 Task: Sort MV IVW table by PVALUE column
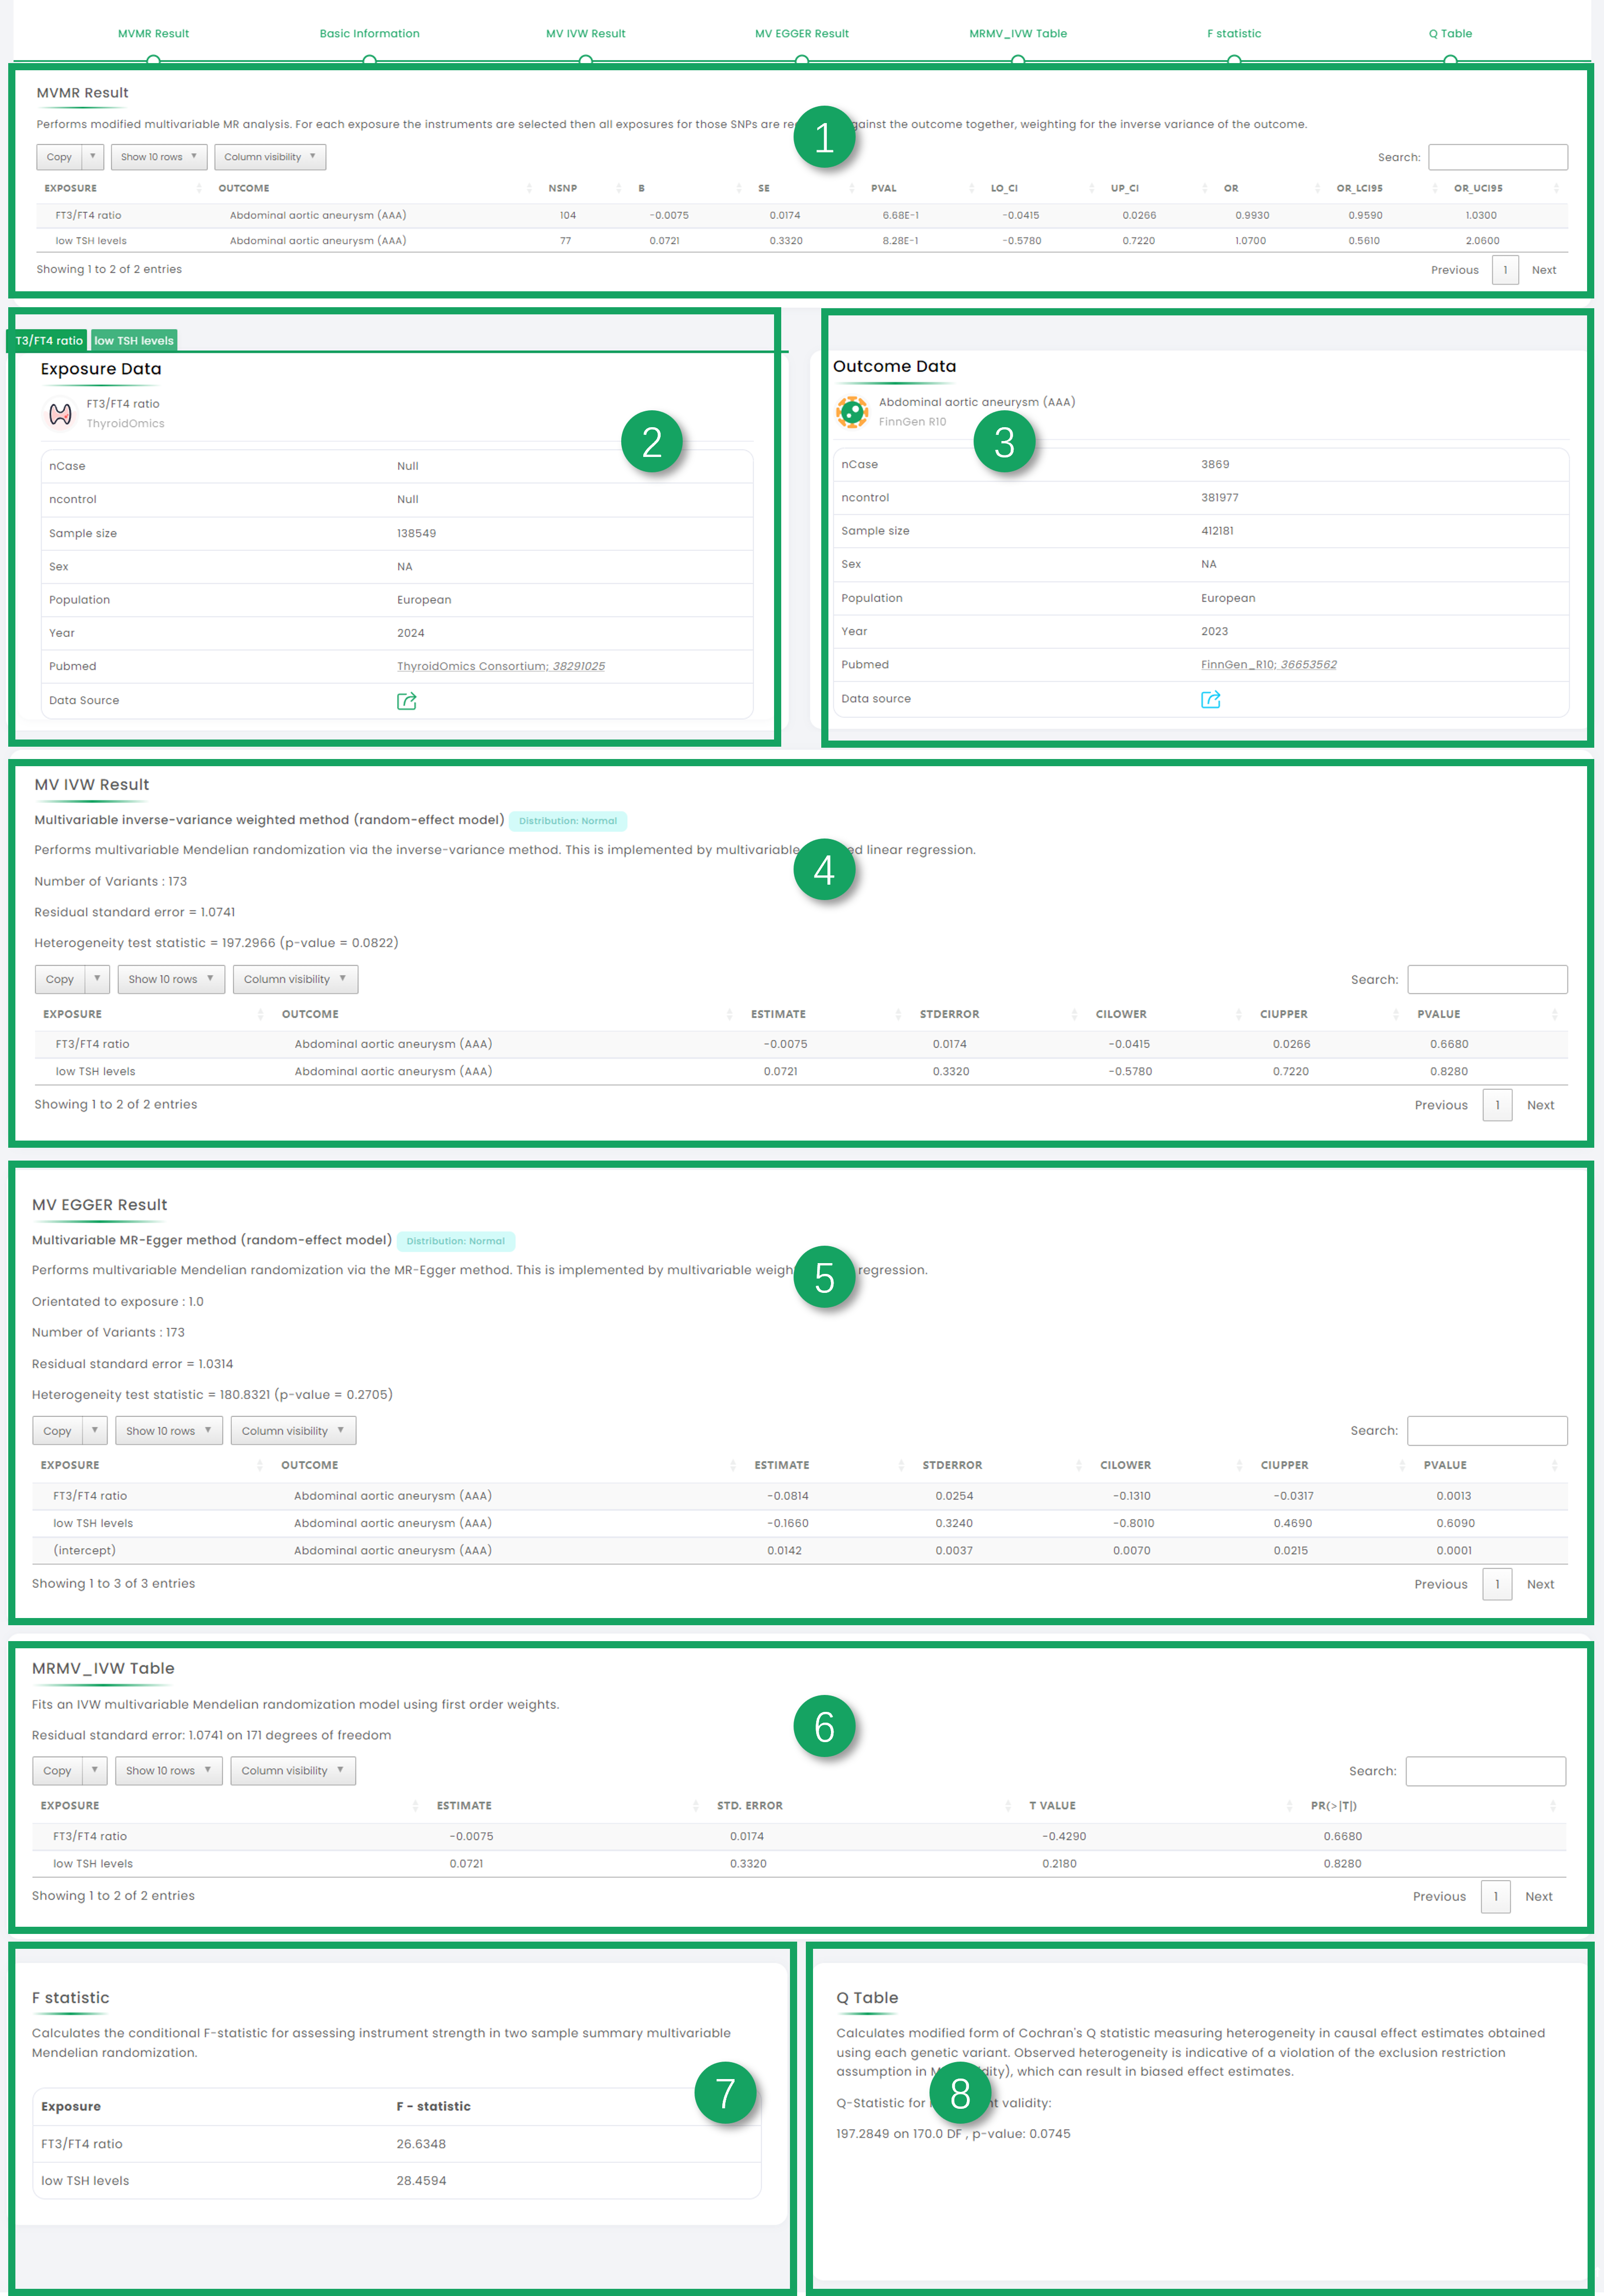coord(1438,1014)
